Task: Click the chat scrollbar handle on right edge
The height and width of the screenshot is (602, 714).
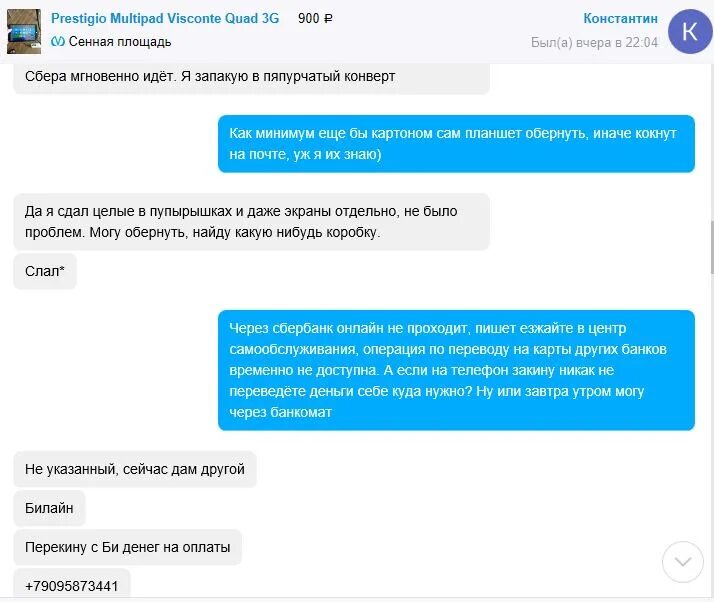Action: click(x=712, y=247)
